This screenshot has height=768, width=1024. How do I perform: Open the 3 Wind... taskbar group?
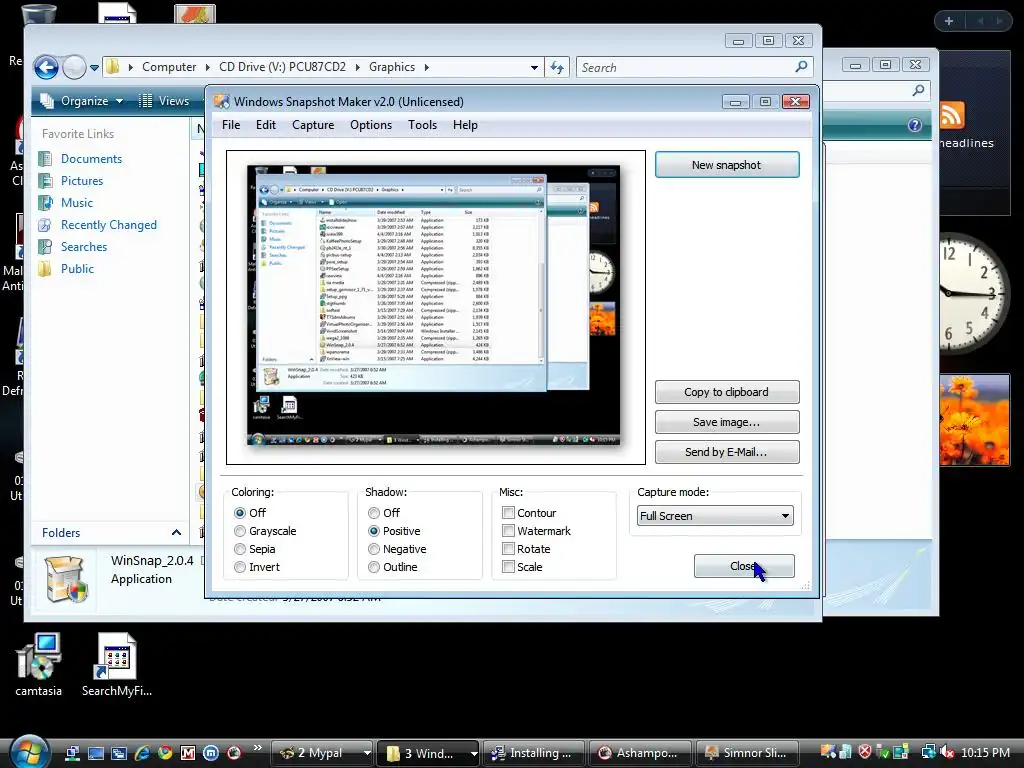click(x=428, y=753)
